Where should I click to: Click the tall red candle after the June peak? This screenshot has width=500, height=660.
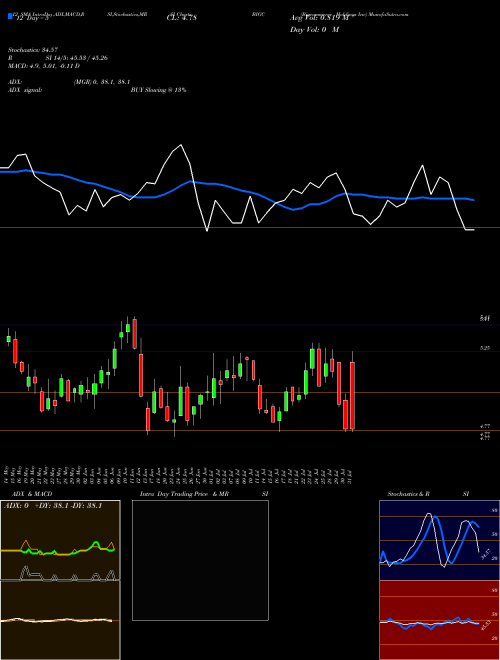[x=141, y=375]
